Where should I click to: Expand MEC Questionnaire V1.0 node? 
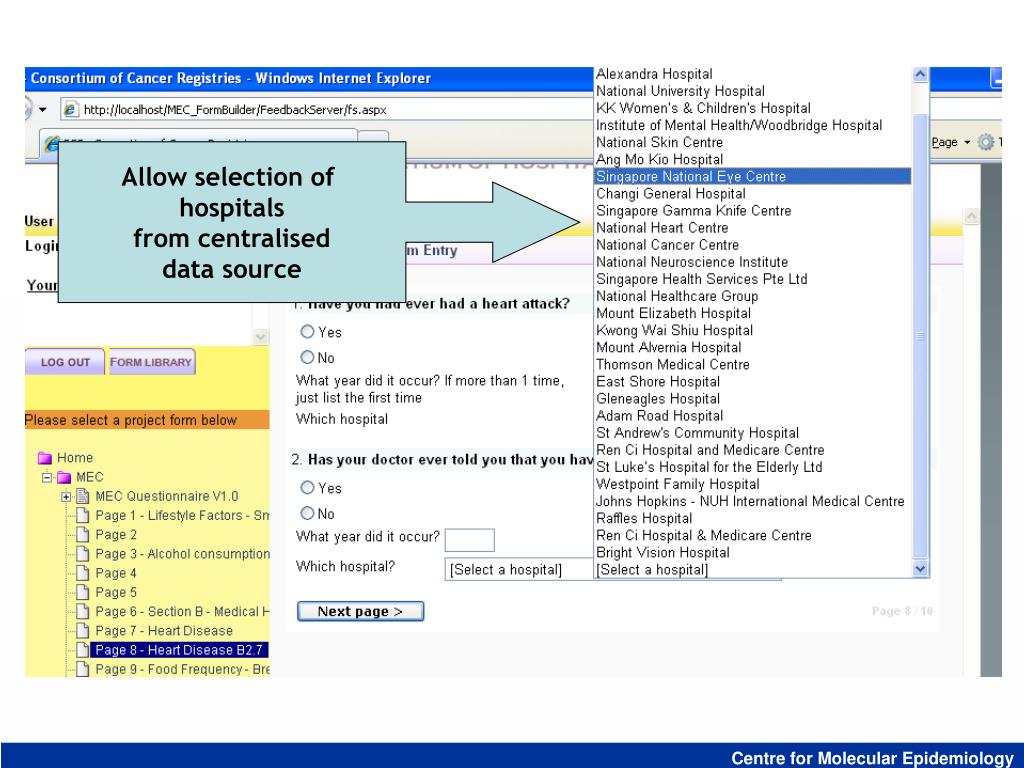pos(66,496)
